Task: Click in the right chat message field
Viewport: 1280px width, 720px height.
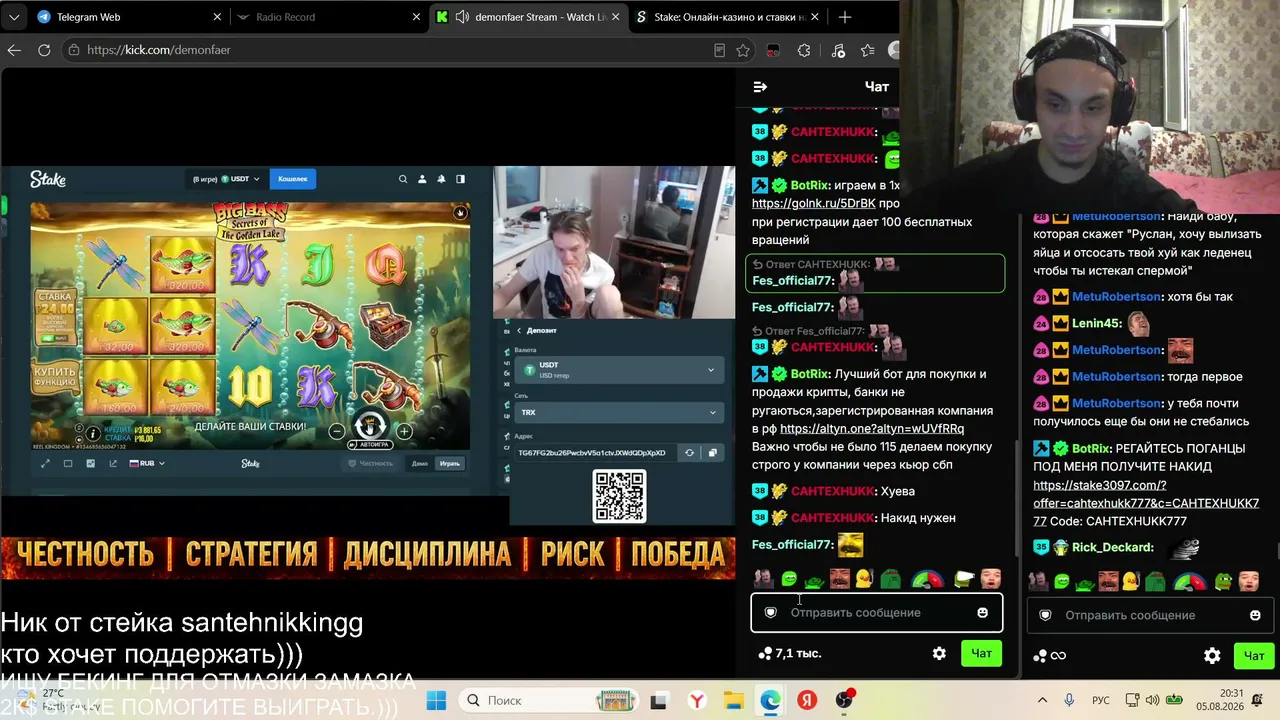Action: click(x=1150, y=615)
